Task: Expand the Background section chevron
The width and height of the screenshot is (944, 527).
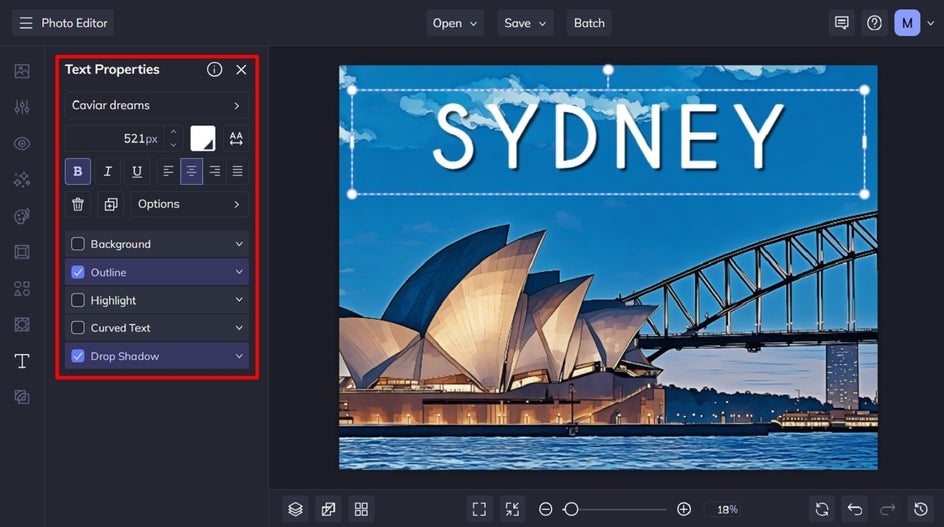Action: click(239, 244)
